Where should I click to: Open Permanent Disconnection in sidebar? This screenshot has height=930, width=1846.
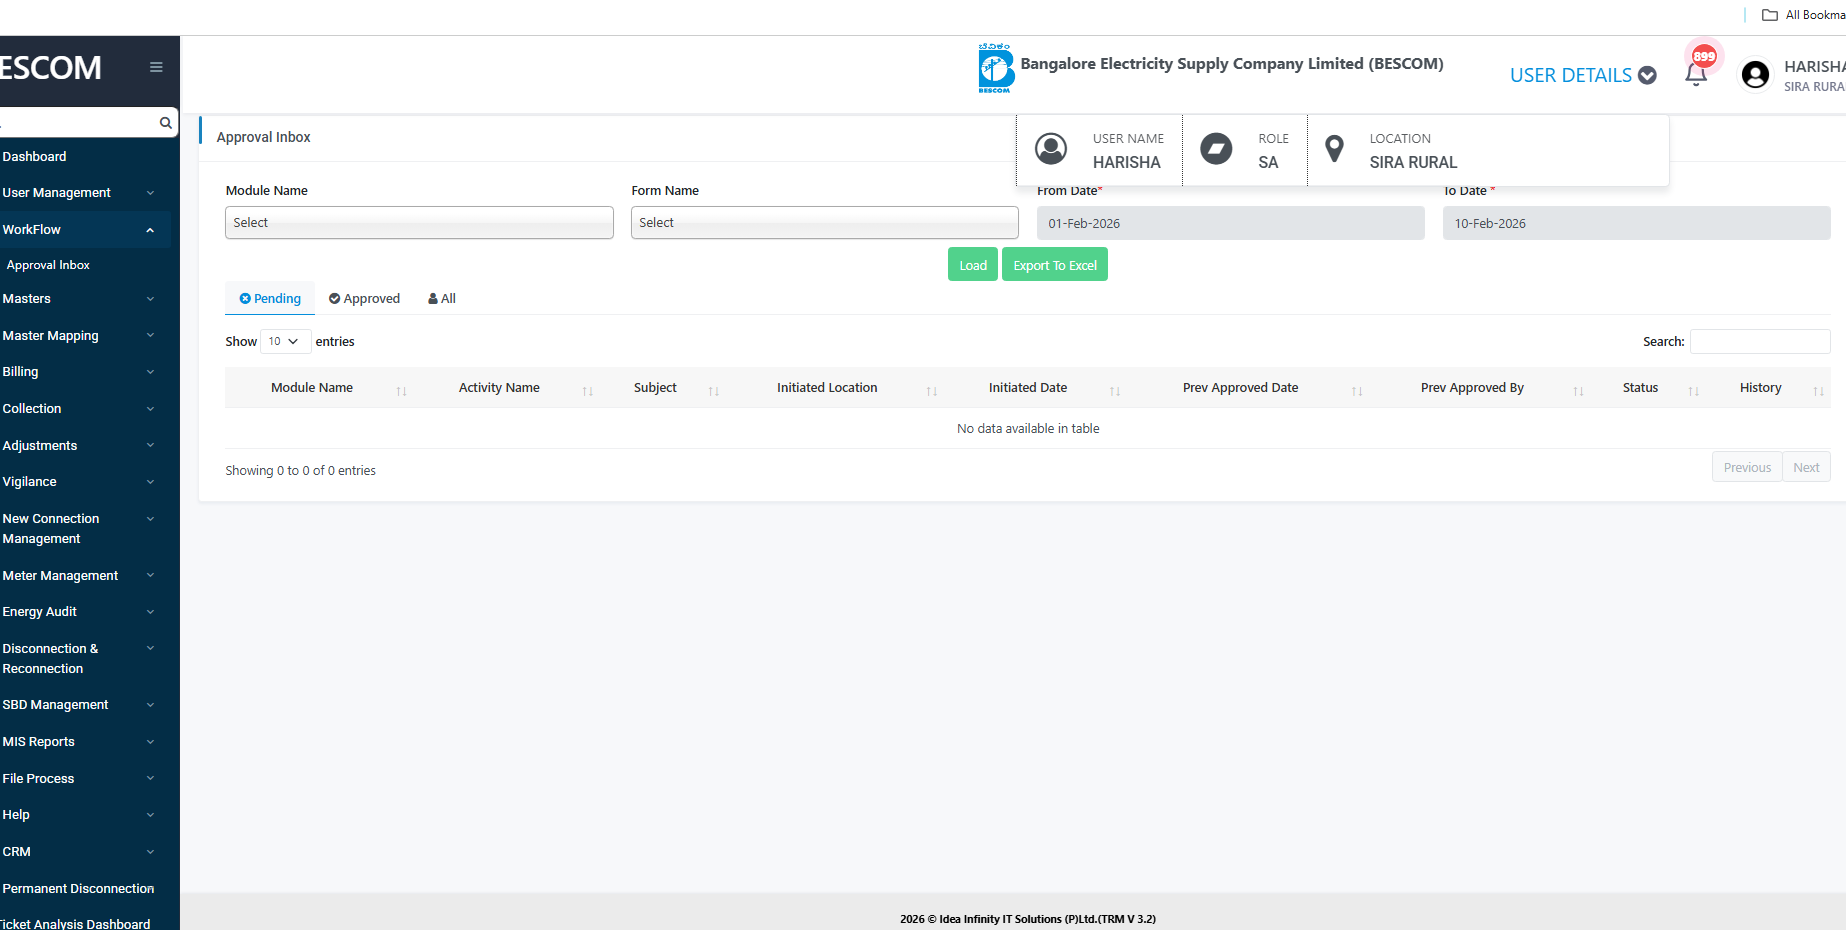click(x=79, y=889)
